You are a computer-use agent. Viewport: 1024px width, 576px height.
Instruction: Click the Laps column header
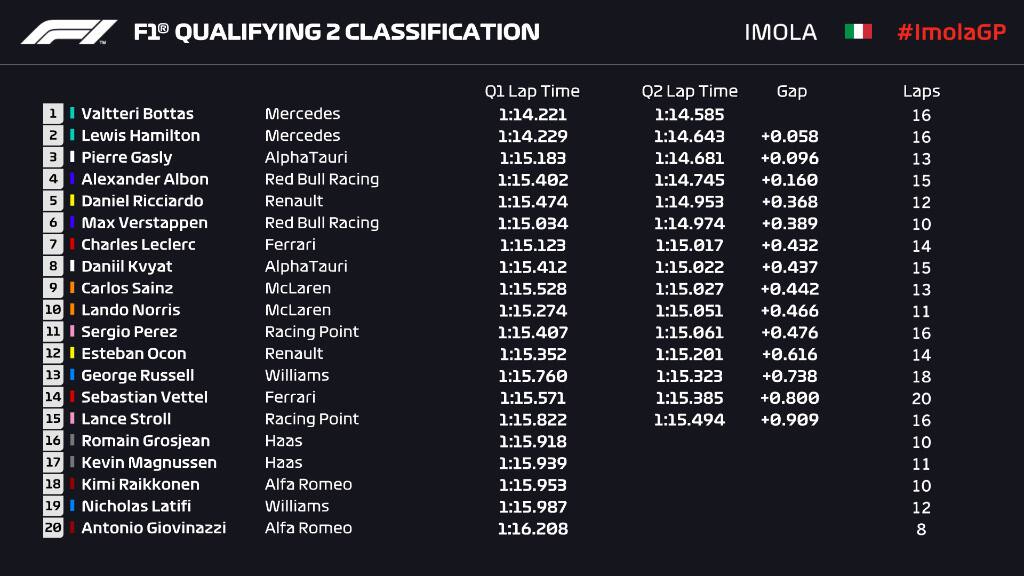coord(921,91)
